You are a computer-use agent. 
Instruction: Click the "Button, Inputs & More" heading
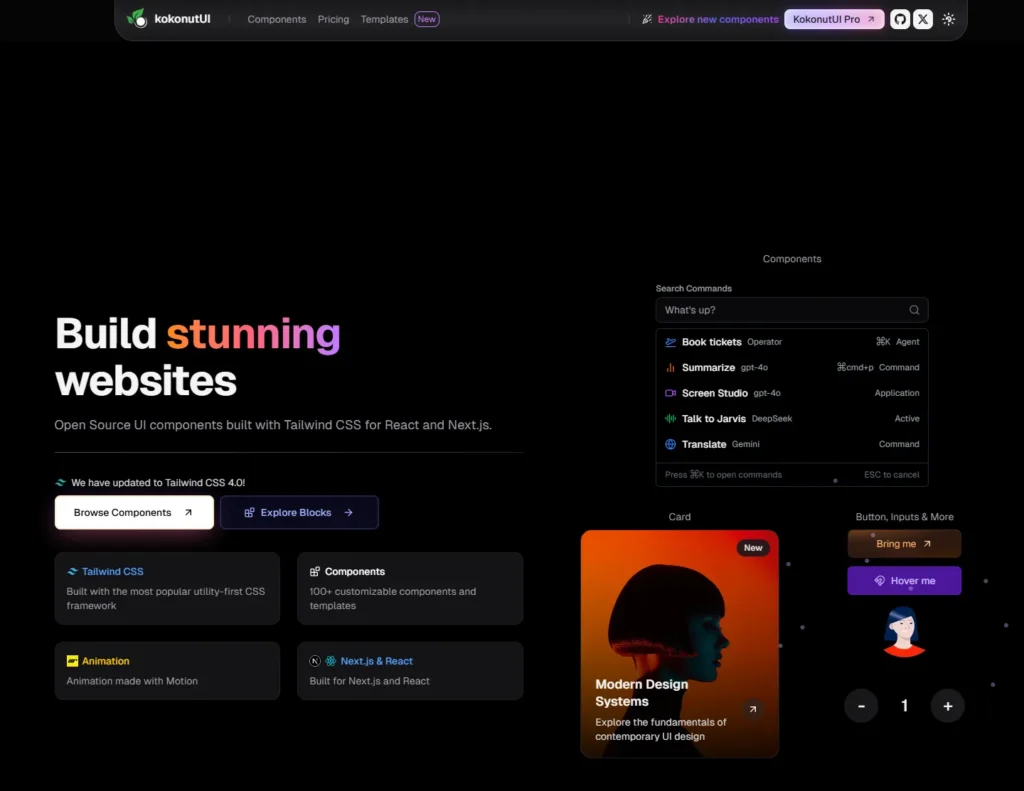click(x=904, y=517)
